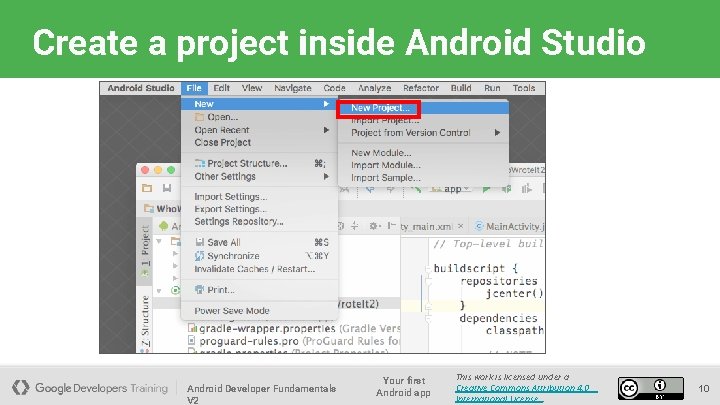720x405 pixels.
Task: Open the Navigate menu
Action: [292, 88]
